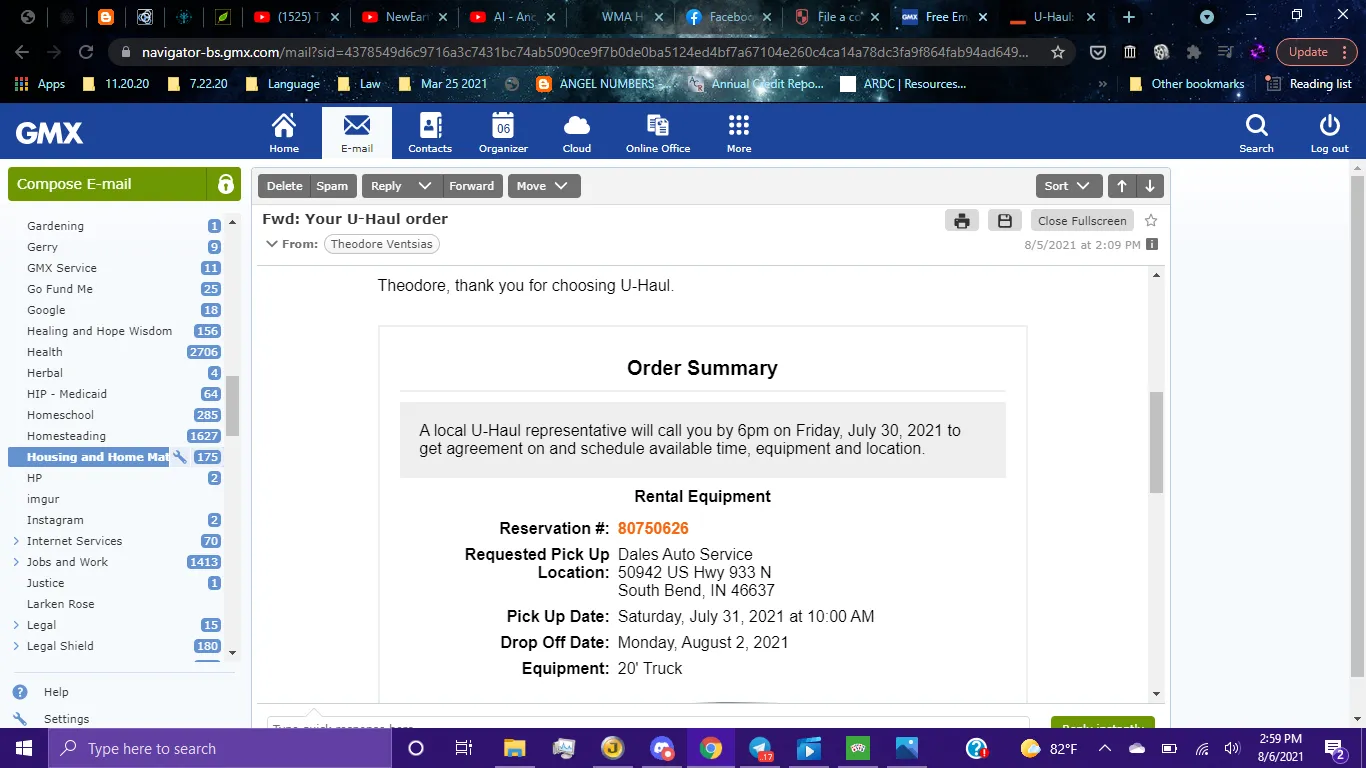The height and width of the screenshot is (768, 1366).
Task: Click the Windows taskbar search box
Action: click(220, 748)
